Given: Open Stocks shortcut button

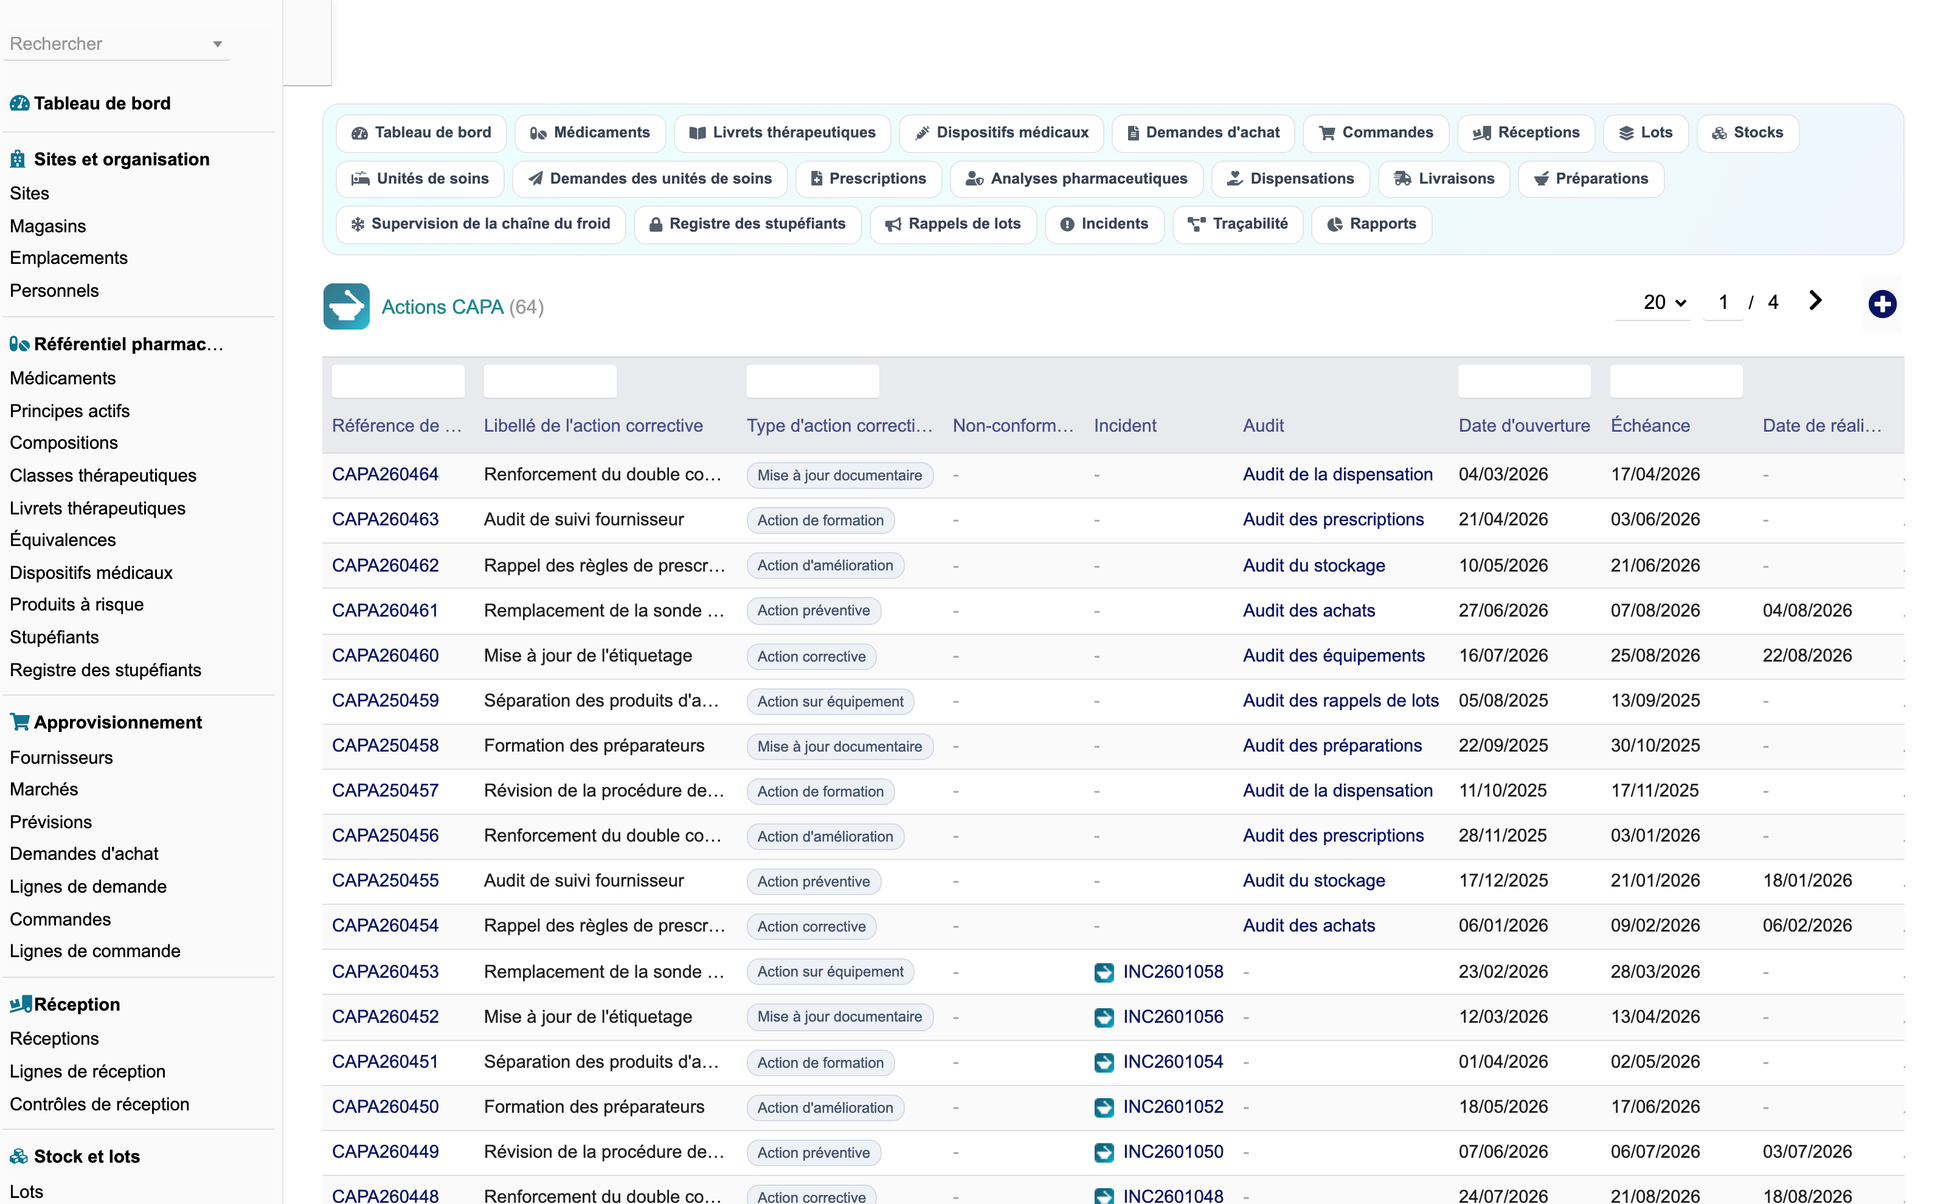Looking at the screenshot, I should (x=1747, y=133).
